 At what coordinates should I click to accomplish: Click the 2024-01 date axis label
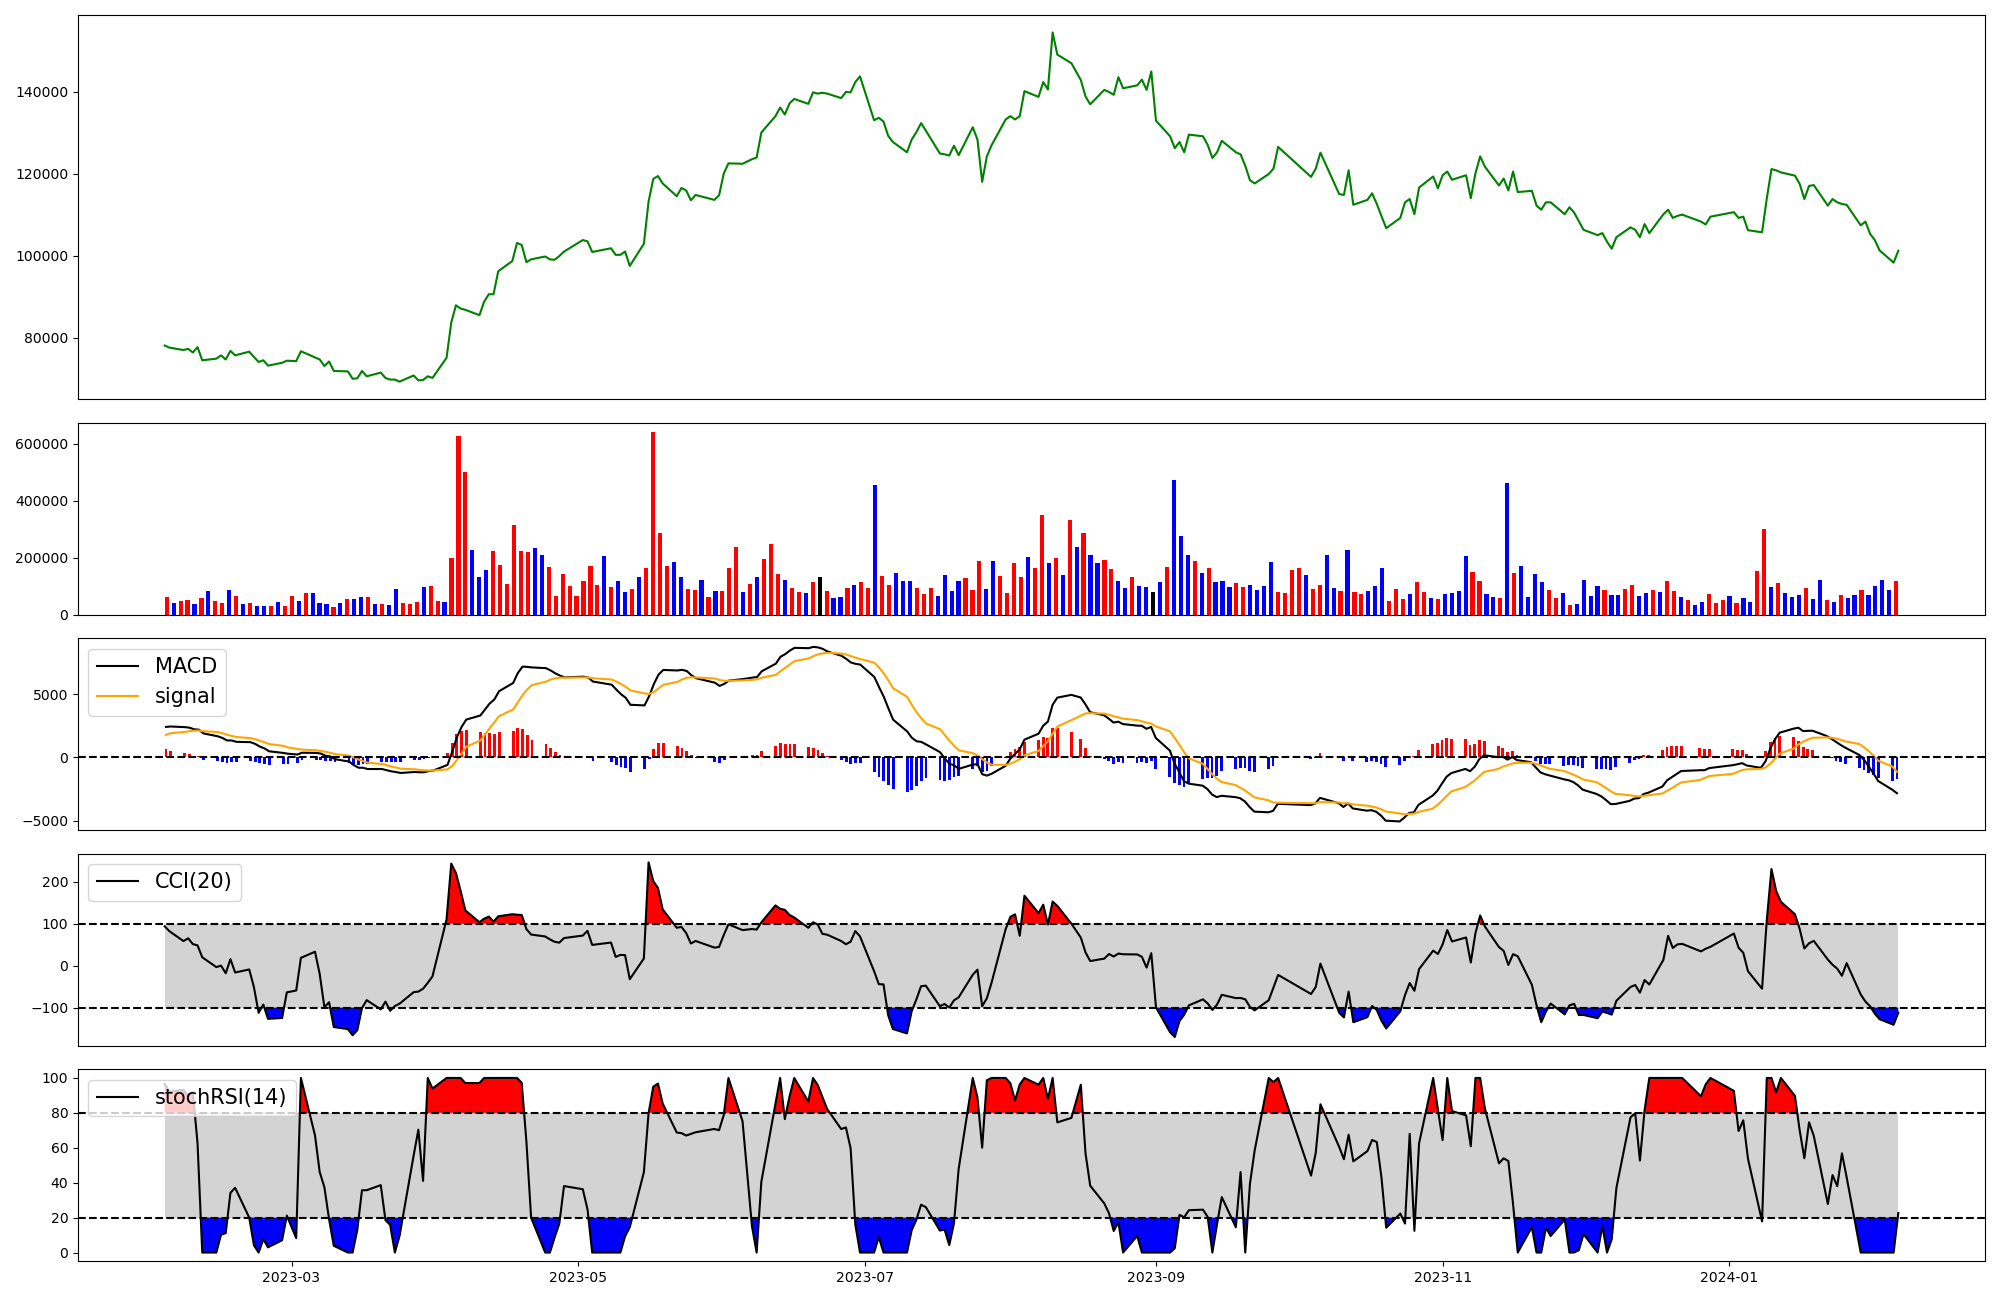click(1729, 1277)
